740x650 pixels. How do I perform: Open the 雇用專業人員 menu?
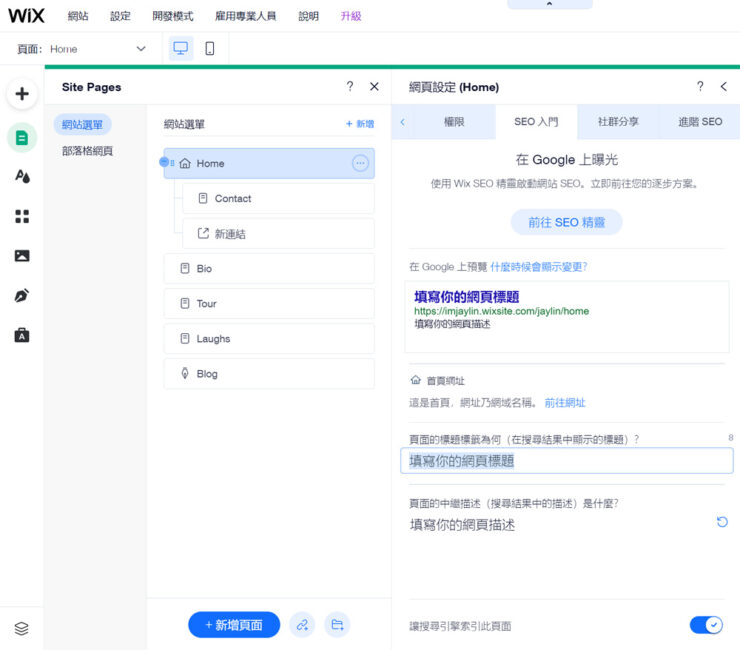point(246,16)
